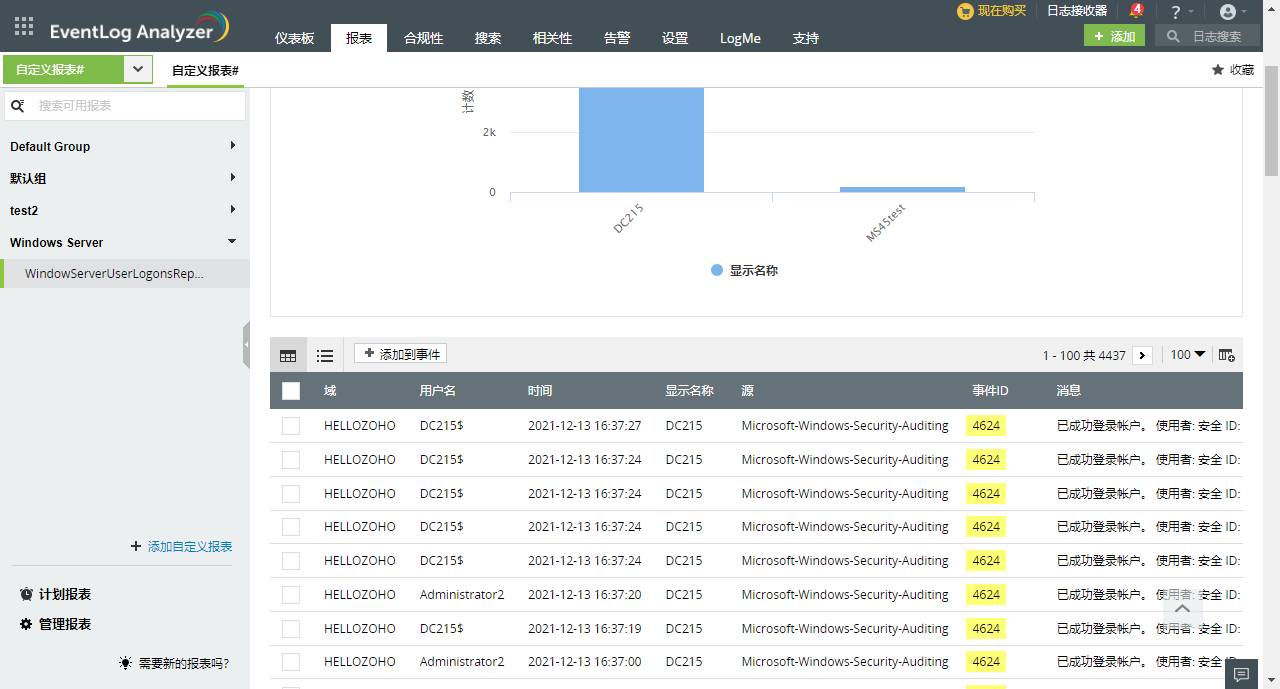Viewport: 1280px width, 689px height.
Task: Check the first row with time 16:37:27
Action: (291, 426)
